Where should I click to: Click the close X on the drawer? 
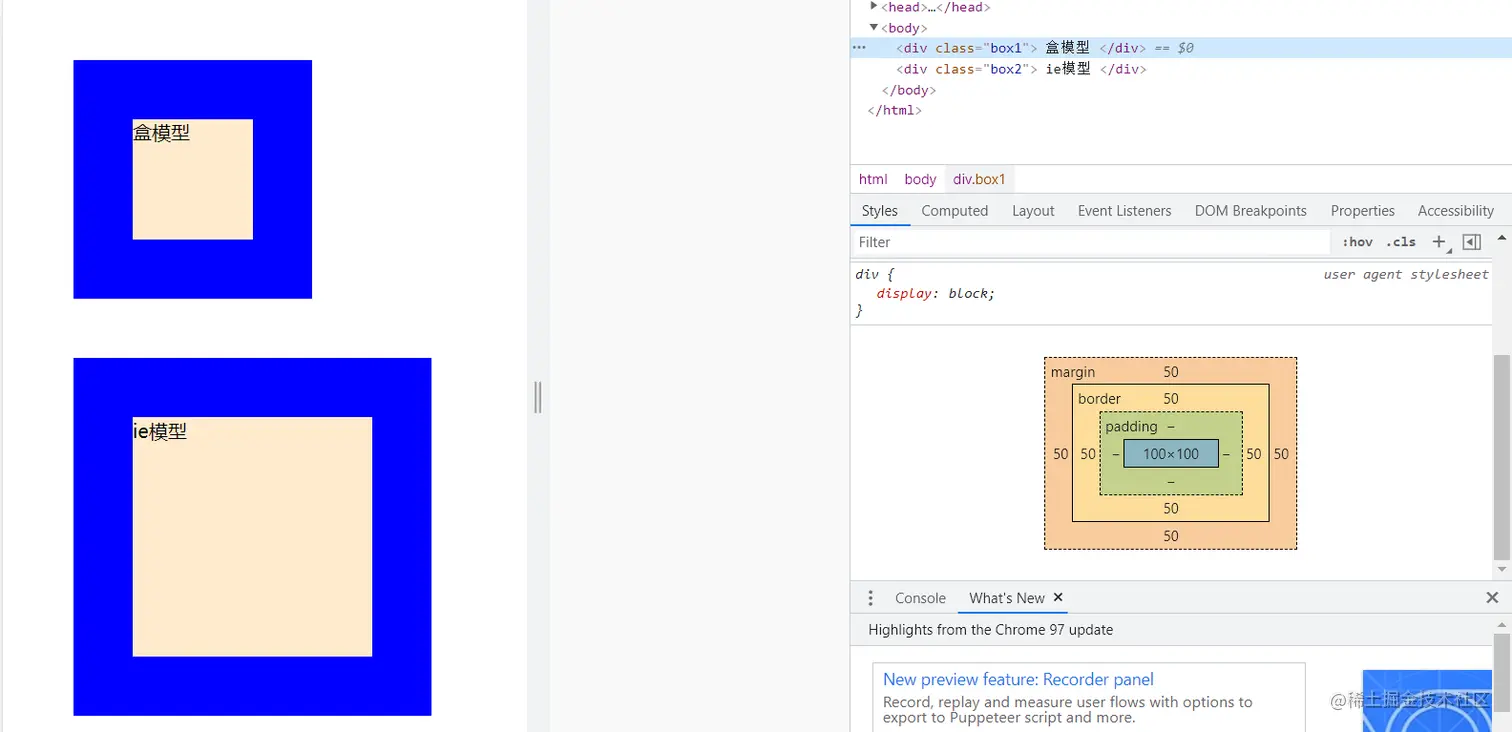pyautogui.click(x=1491, y=597)
